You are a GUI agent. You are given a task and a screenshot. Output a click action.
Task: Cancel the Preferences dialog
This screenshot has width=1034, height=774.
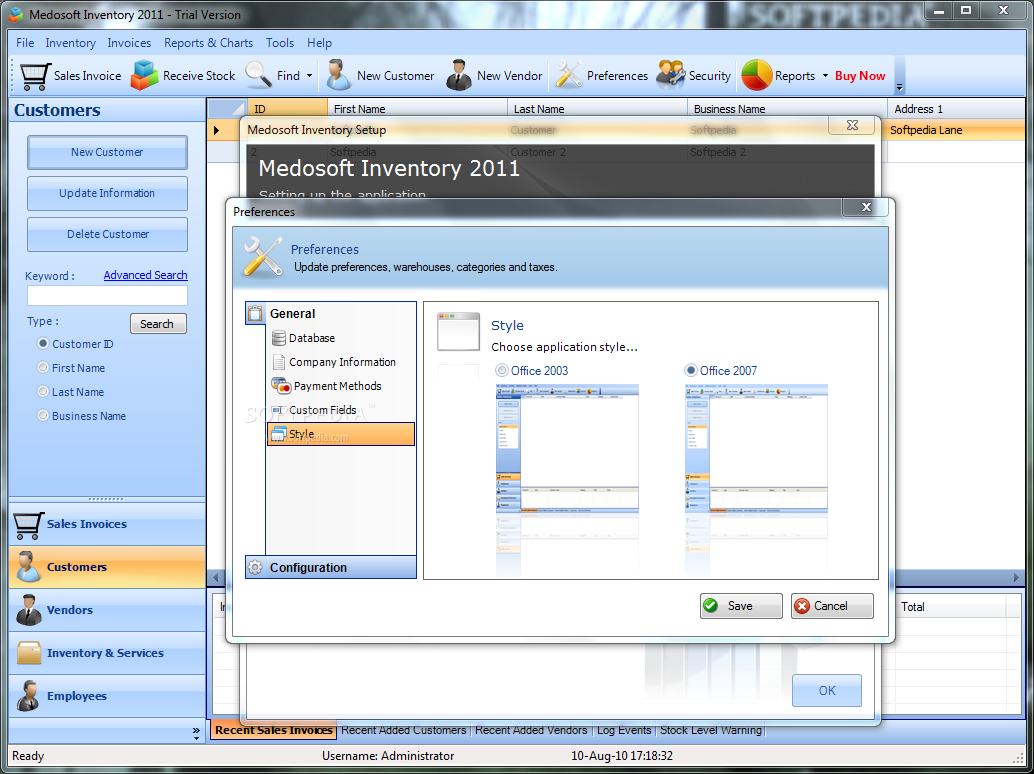[x=832, y=606]
